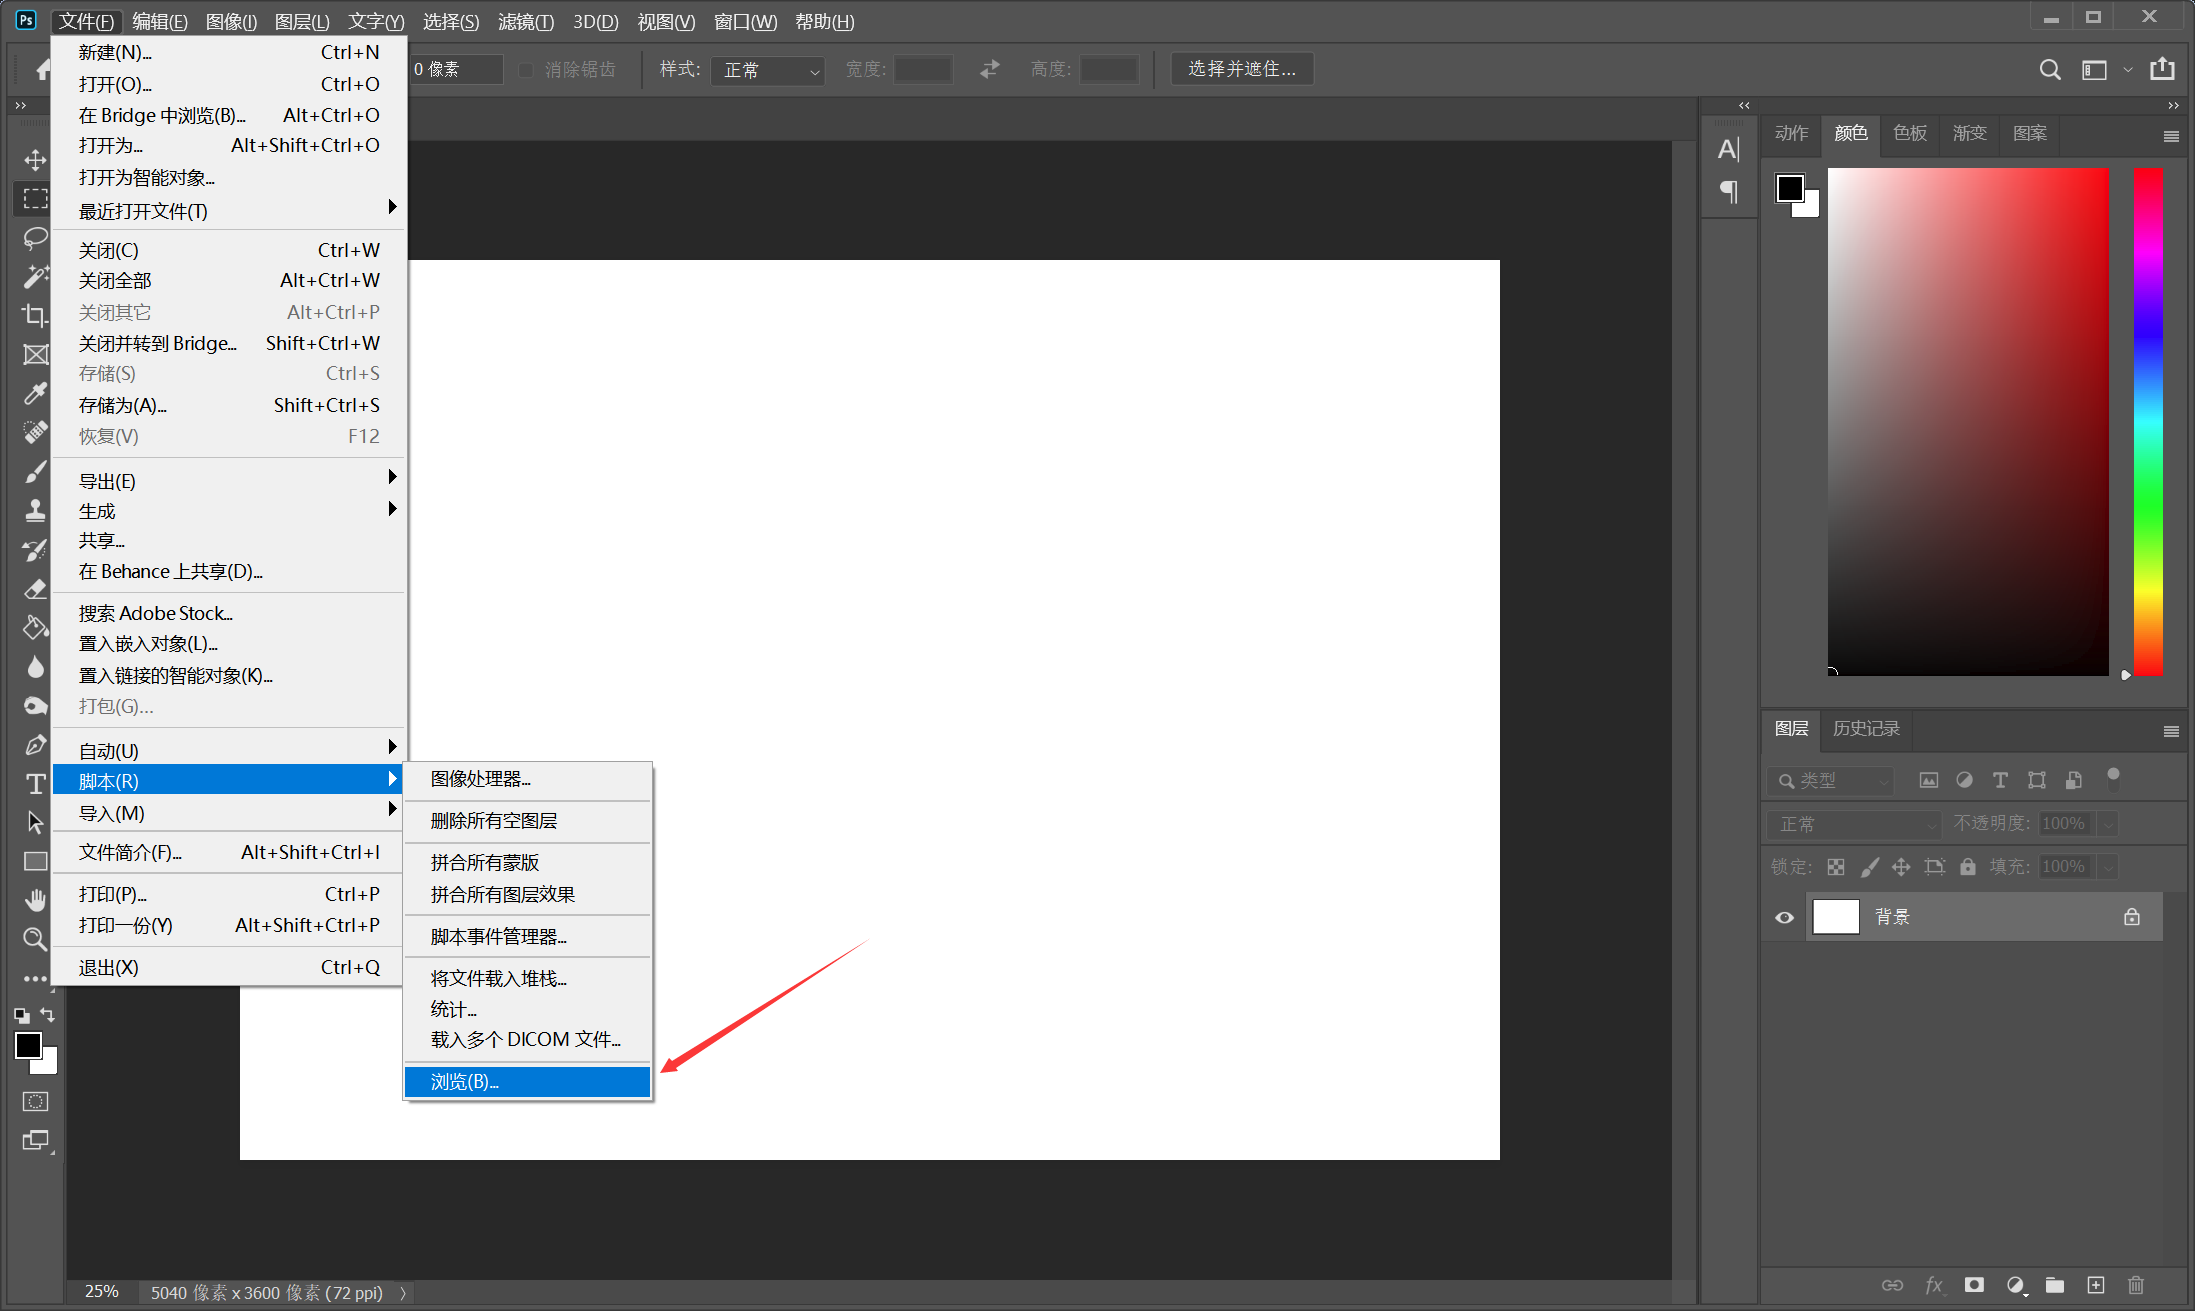Select the Eyedropper tool
This screenshot has width=2195, height=1311.
point(35,393)
